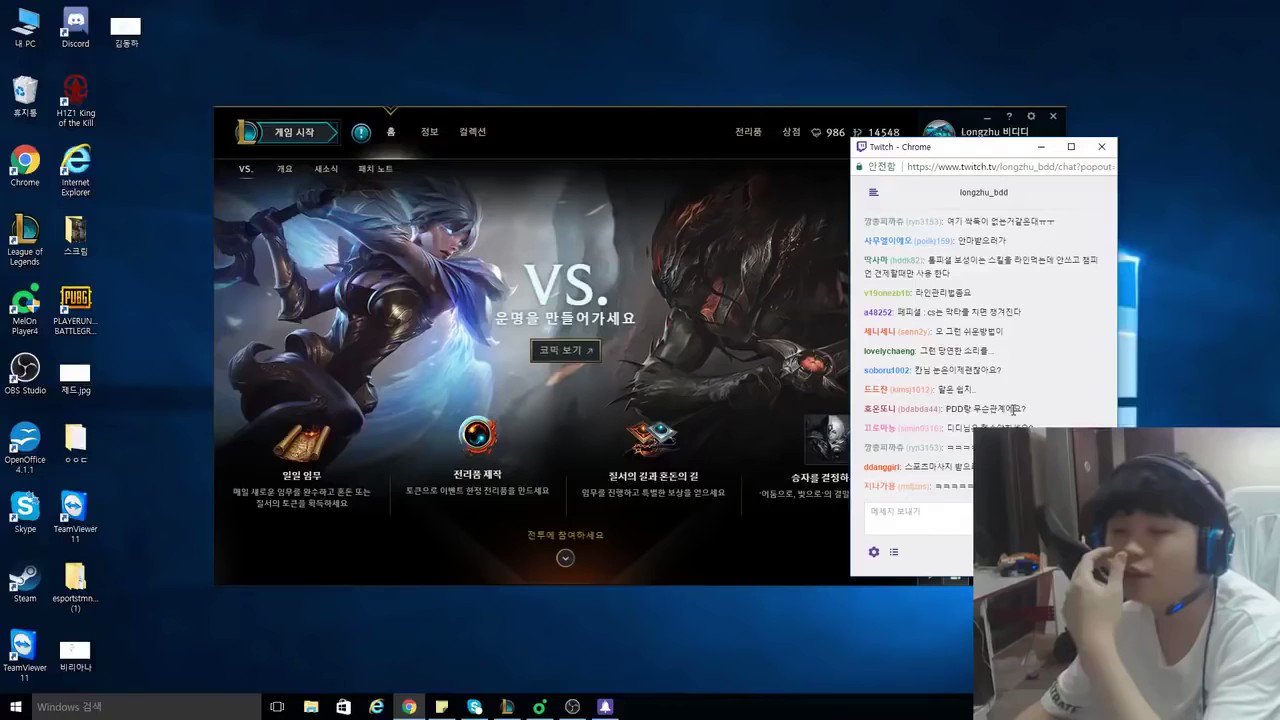Open League client settings gear
Screen dimensions: 1280x720
click(x=1031, y=116)
